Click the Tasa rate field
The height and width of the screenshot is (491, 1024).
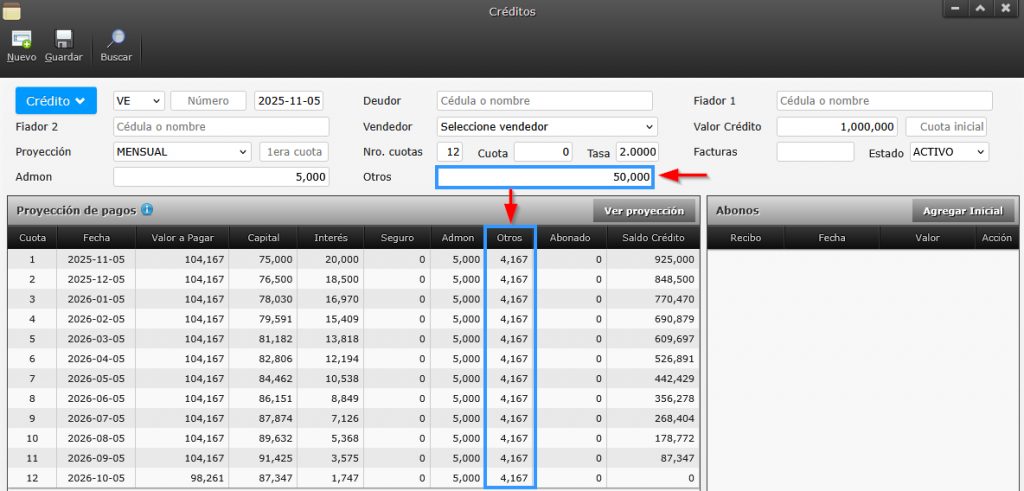(637, 152)
